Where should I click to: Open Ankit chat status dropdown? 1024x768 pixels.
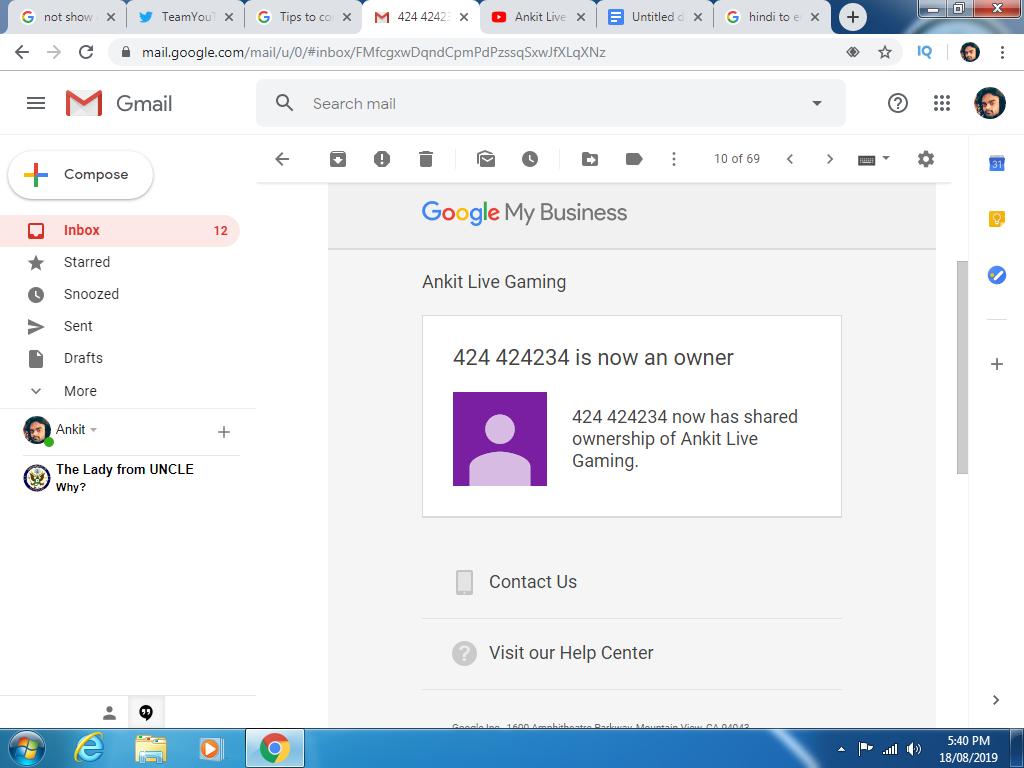[93, 430]
